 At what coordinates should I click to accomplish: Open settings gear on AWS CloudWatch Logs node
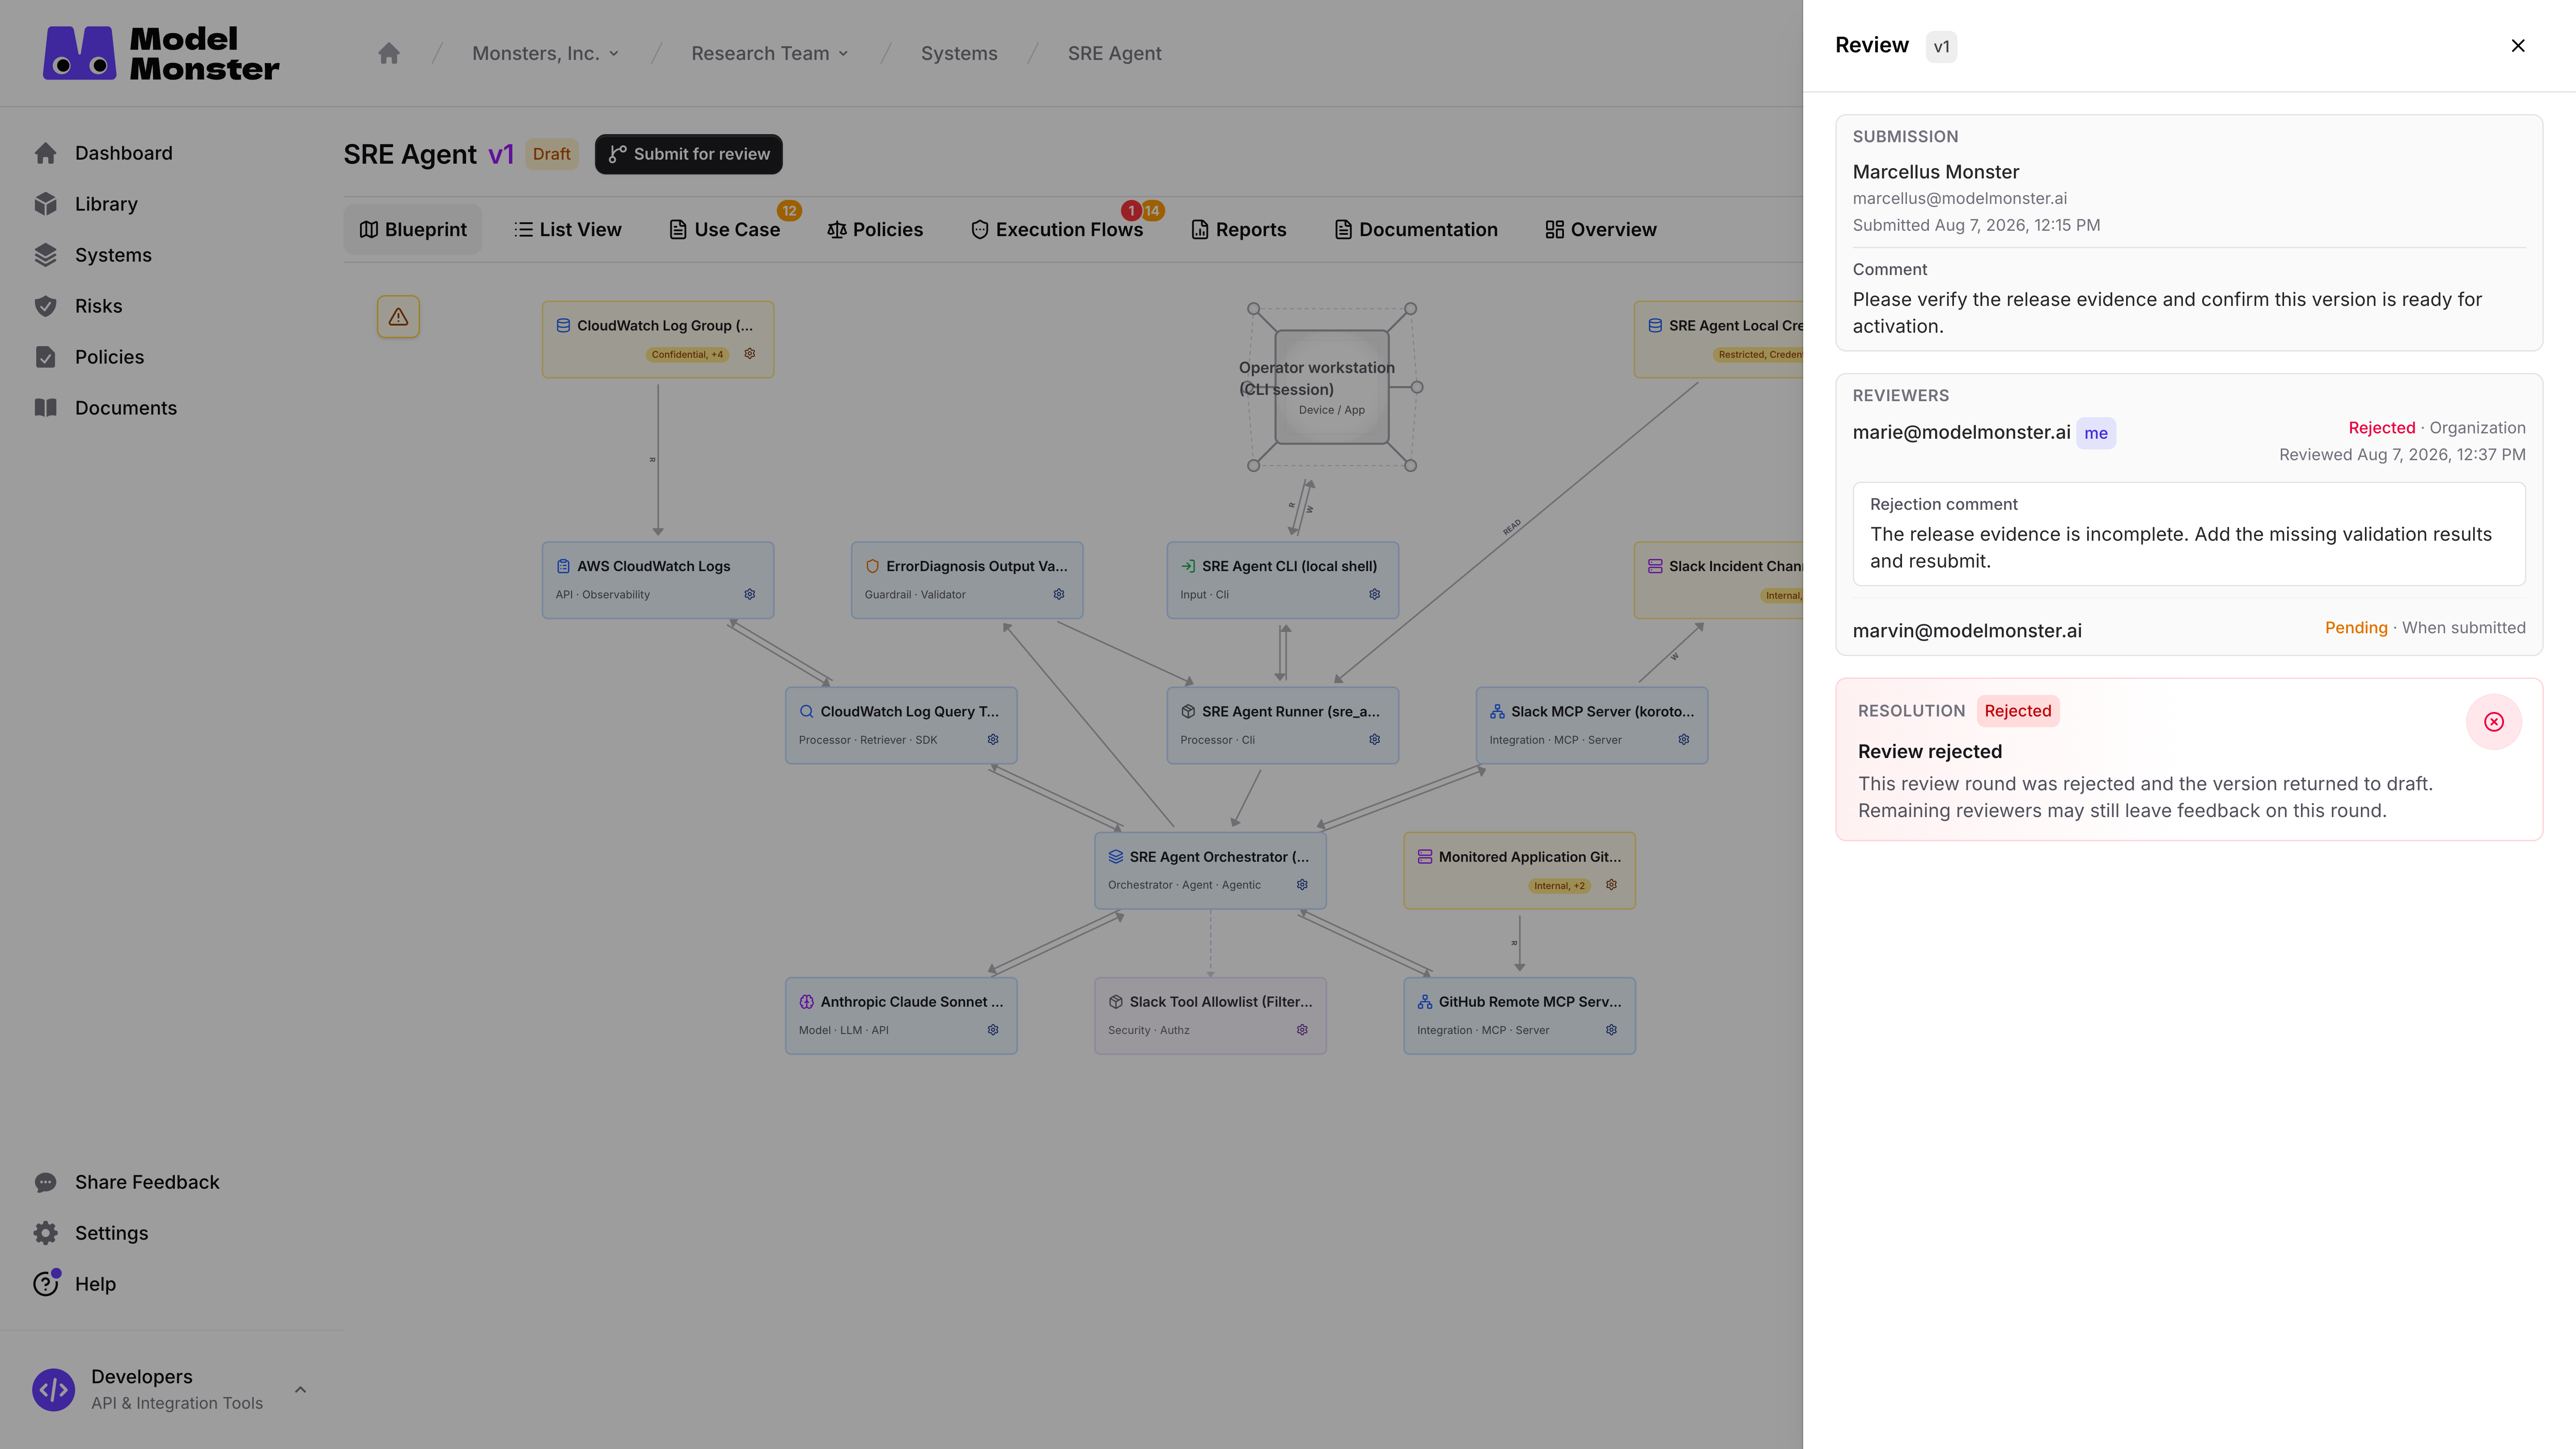click(x=750, y=594)
